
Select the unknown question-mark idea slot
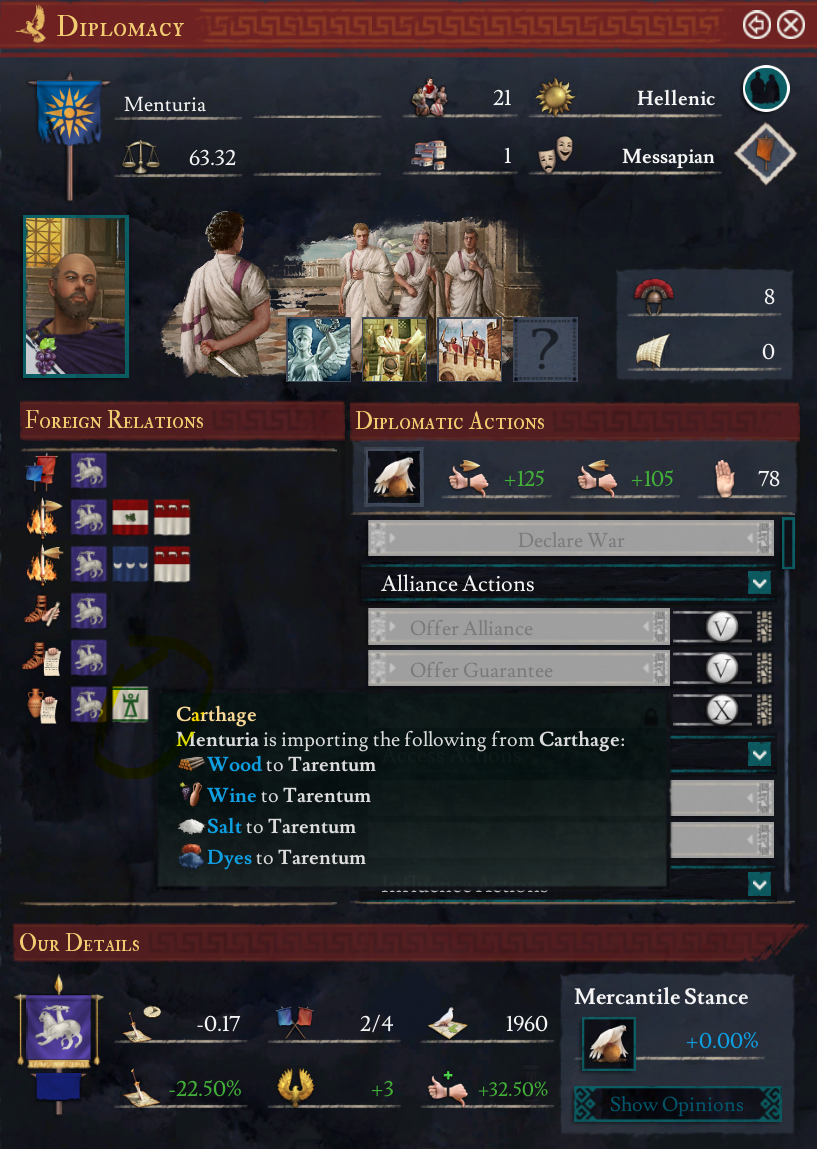(545, 350)
